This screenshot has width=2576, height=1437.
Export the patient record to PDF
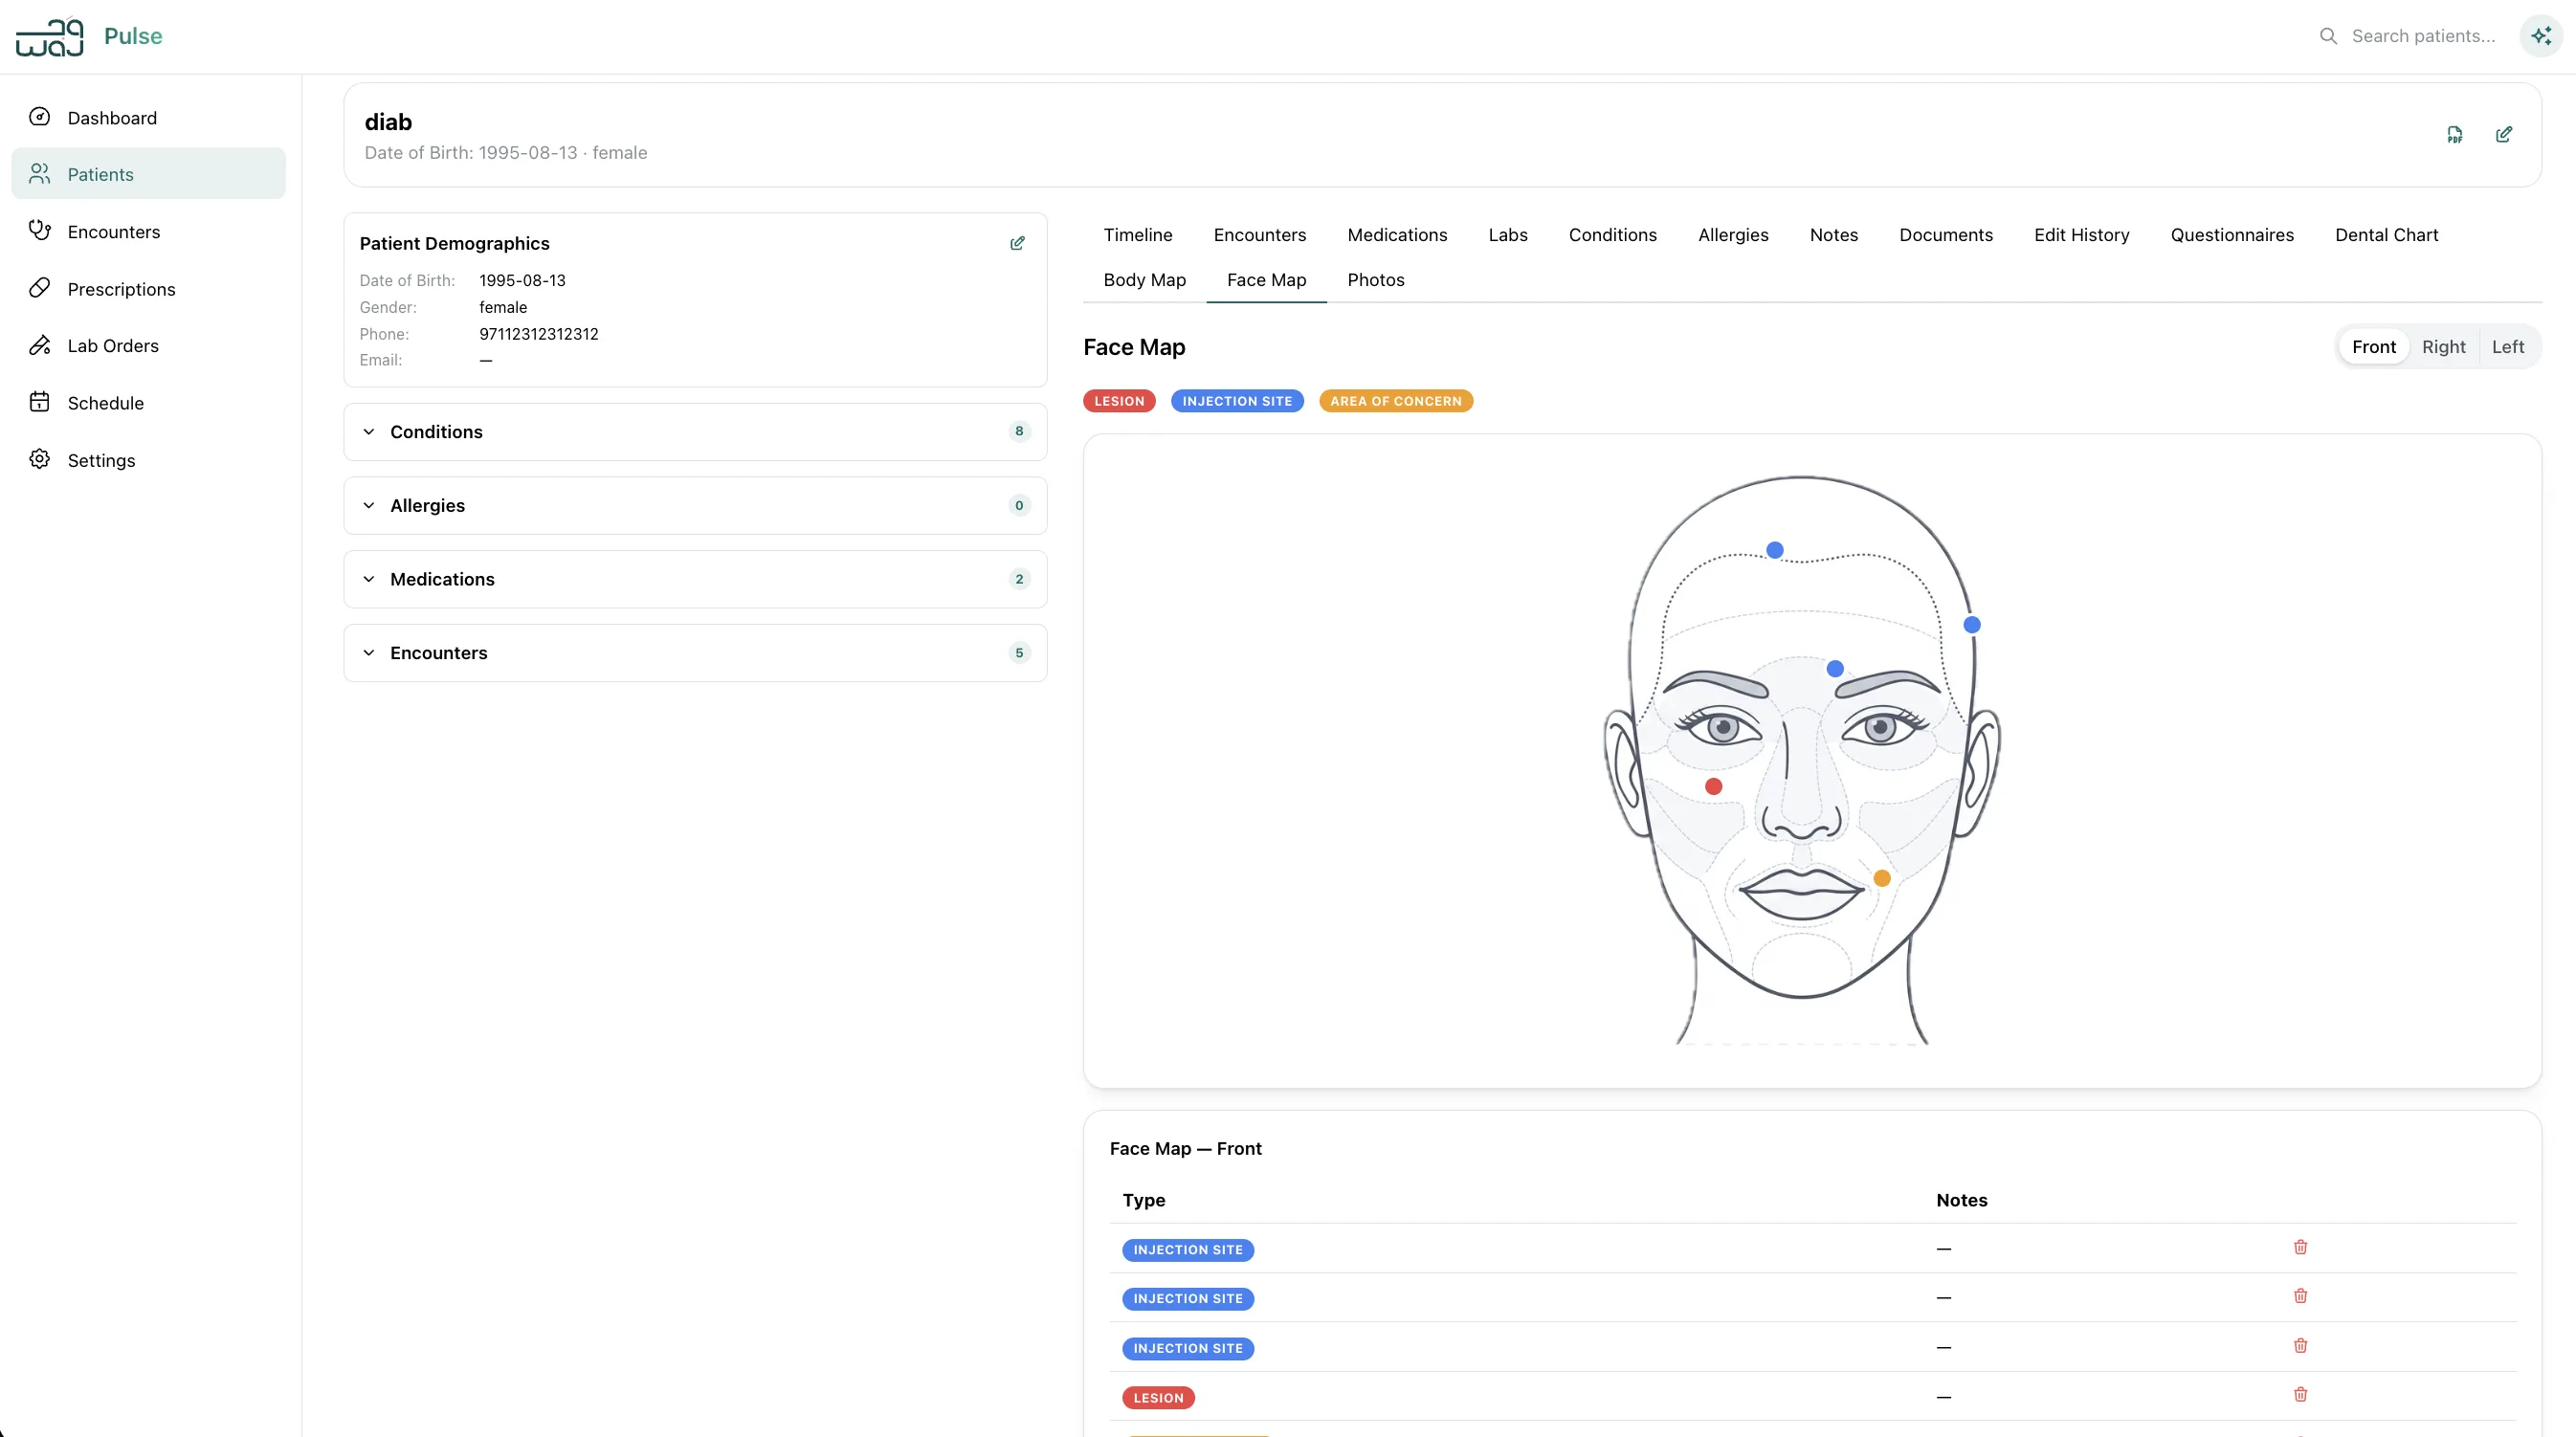pos(2454,134)
